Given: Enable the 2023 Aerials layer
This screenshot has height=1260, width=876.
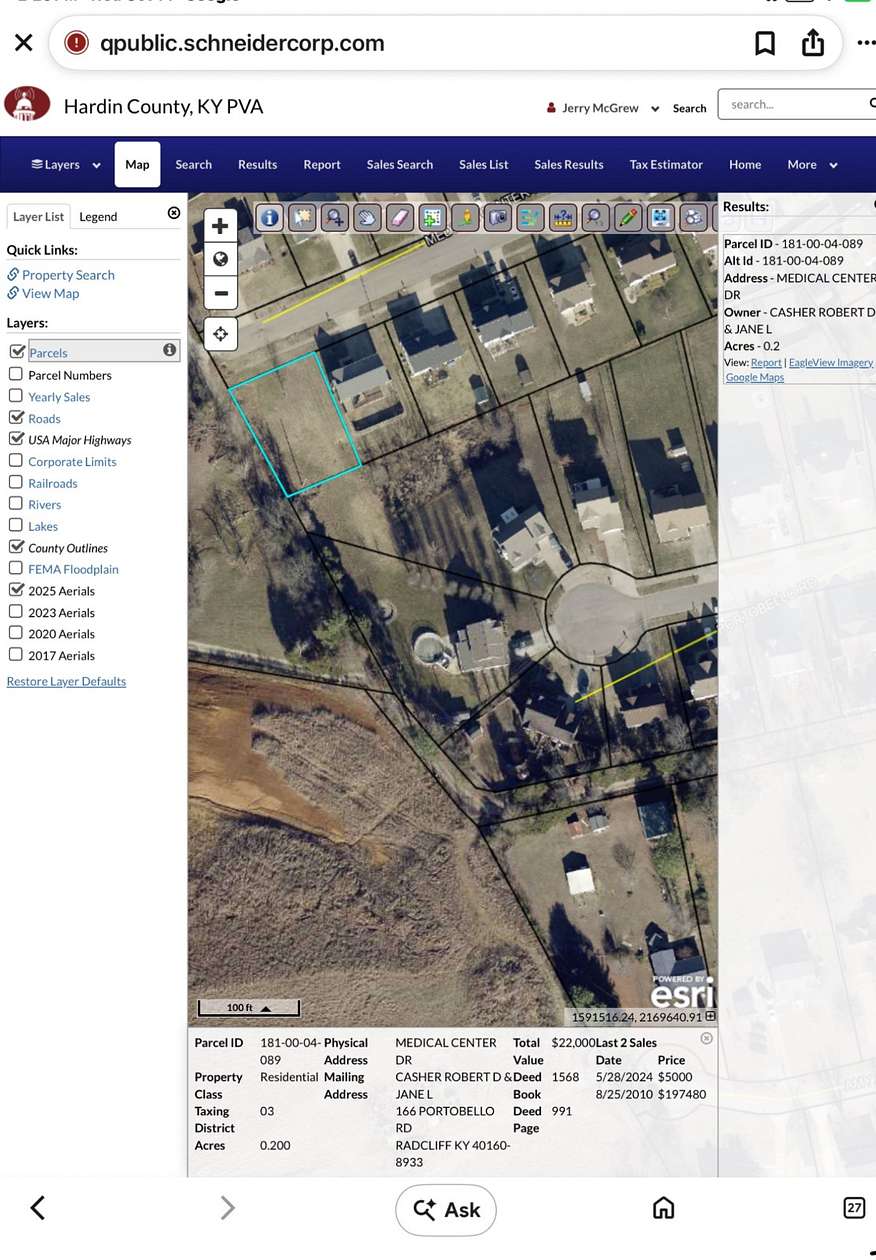Looking at the screenshot, I should point(16,611).
